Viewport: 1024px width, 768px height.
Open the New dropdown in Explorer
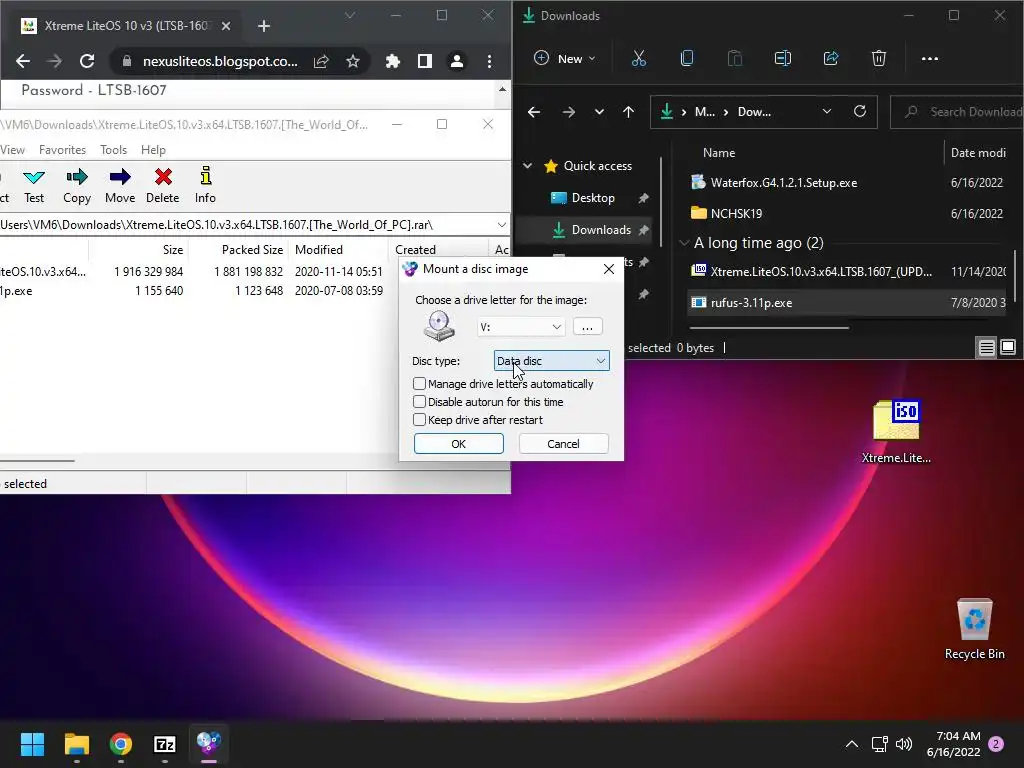[565, 59]
